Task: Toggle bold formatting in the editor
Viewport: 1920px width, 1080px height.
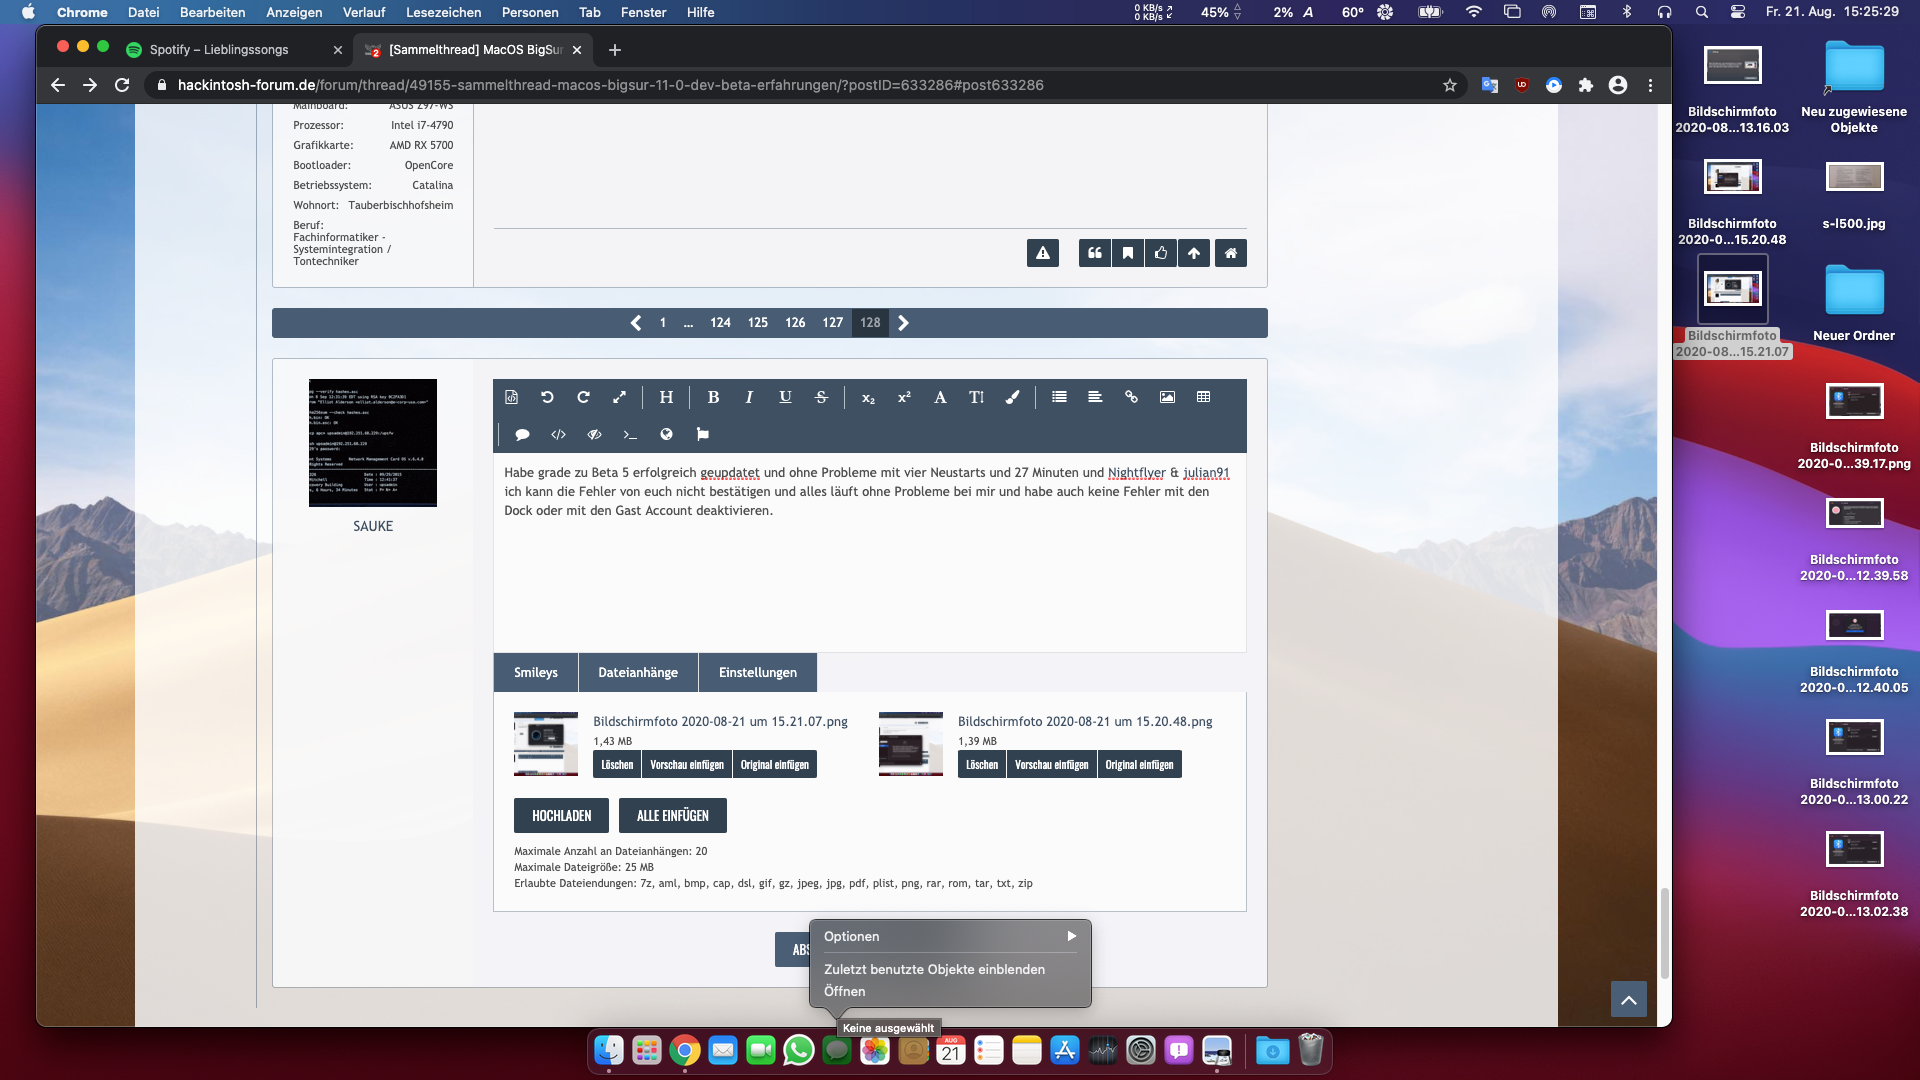Action: click(713, 397)
